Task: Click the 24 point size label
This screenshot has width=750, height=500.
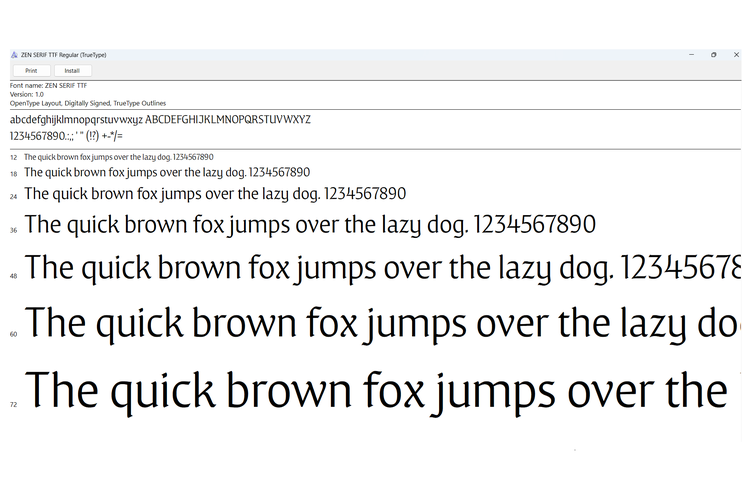Action: click(x=14, y=197)
